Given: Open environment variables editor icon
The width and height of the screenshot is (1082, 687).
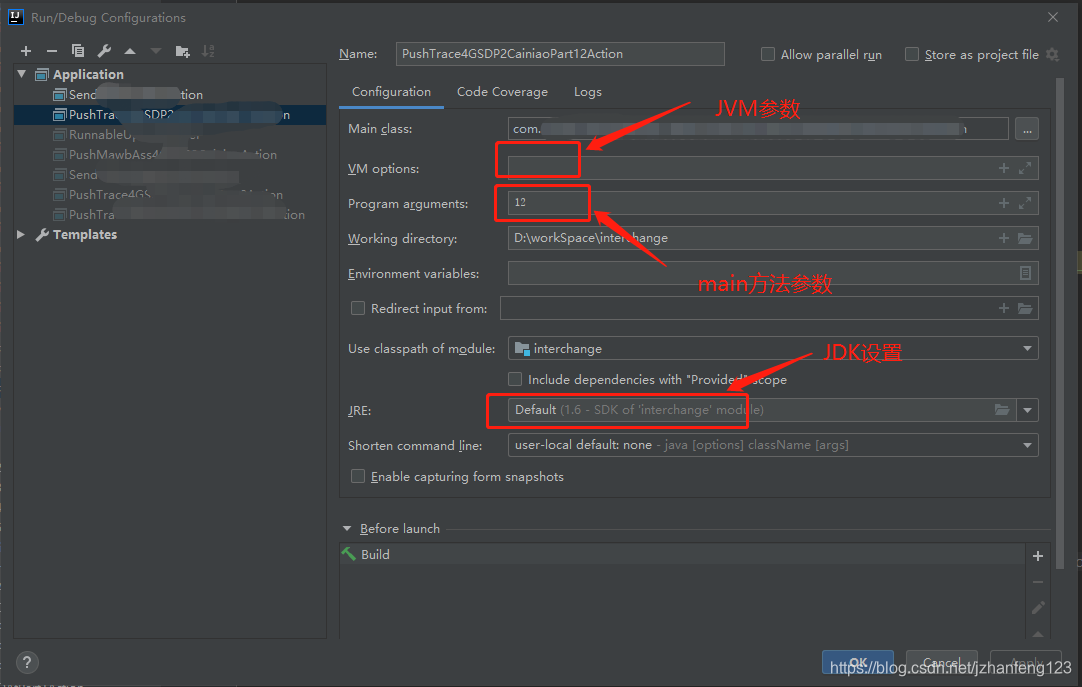Looking at the screenshot, I should click(x=1025, y=273).
